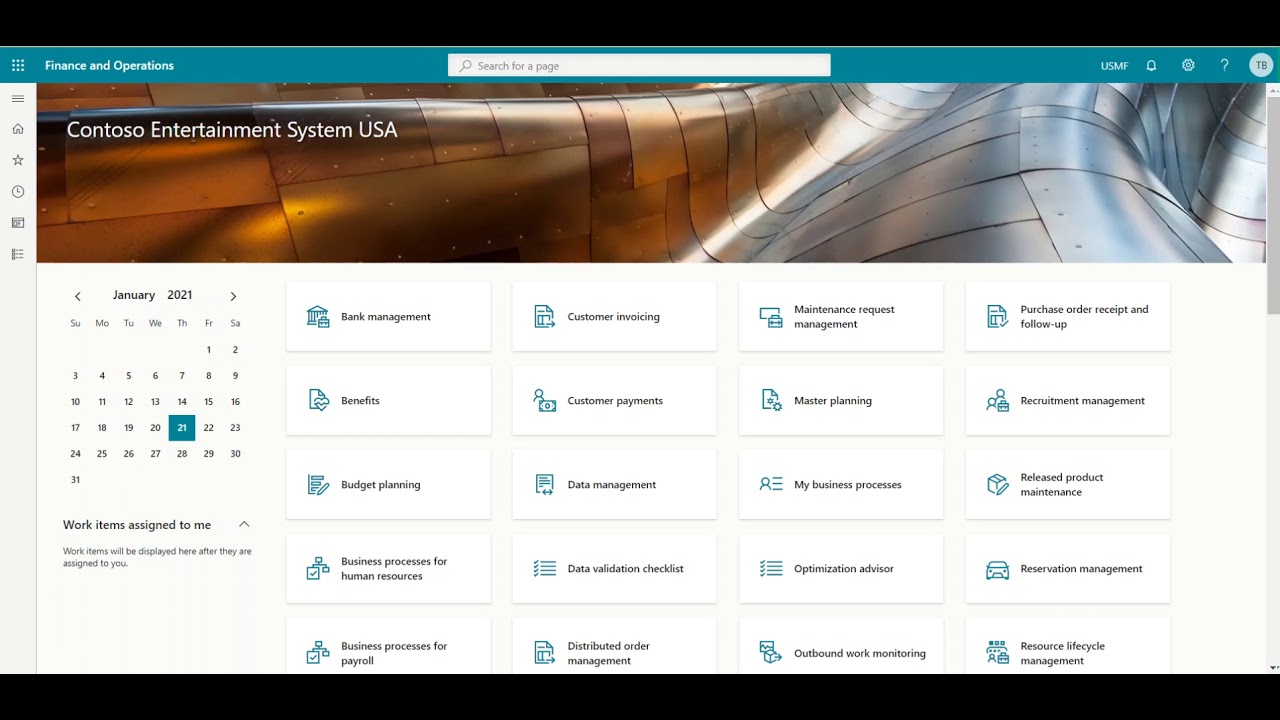Open Data validation checklist workspace

click(614, 569)
